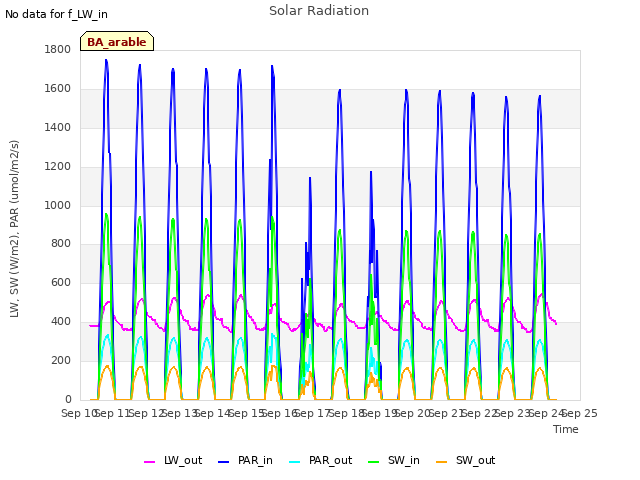Click the PAR_in legend entry
Viewport: 640px width, 480px height.
[245, 460]
